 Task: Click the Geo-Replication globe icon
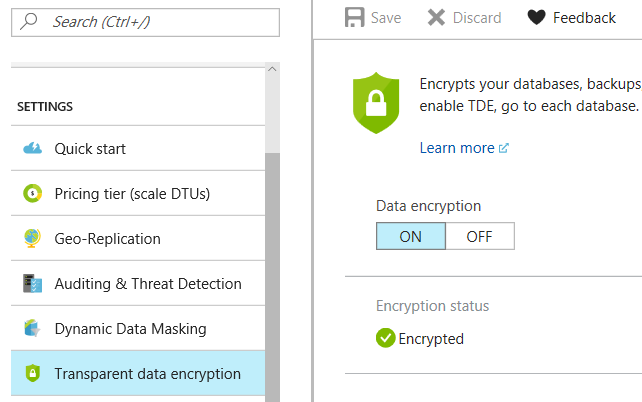pos(32,239)
